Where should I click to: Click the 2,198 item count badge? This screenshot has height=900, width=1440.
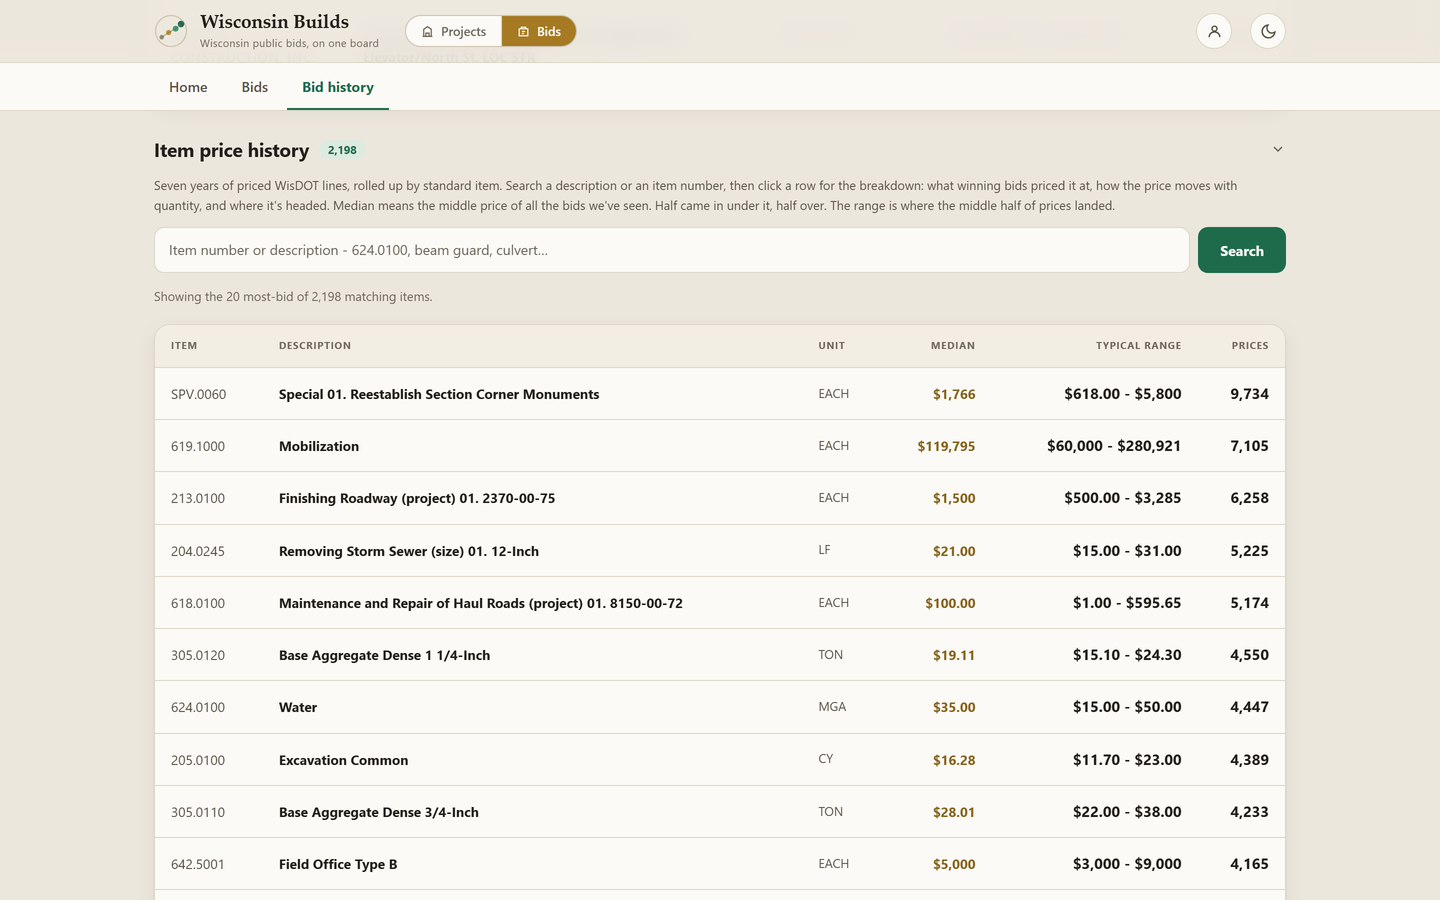(x=342, y=150)
